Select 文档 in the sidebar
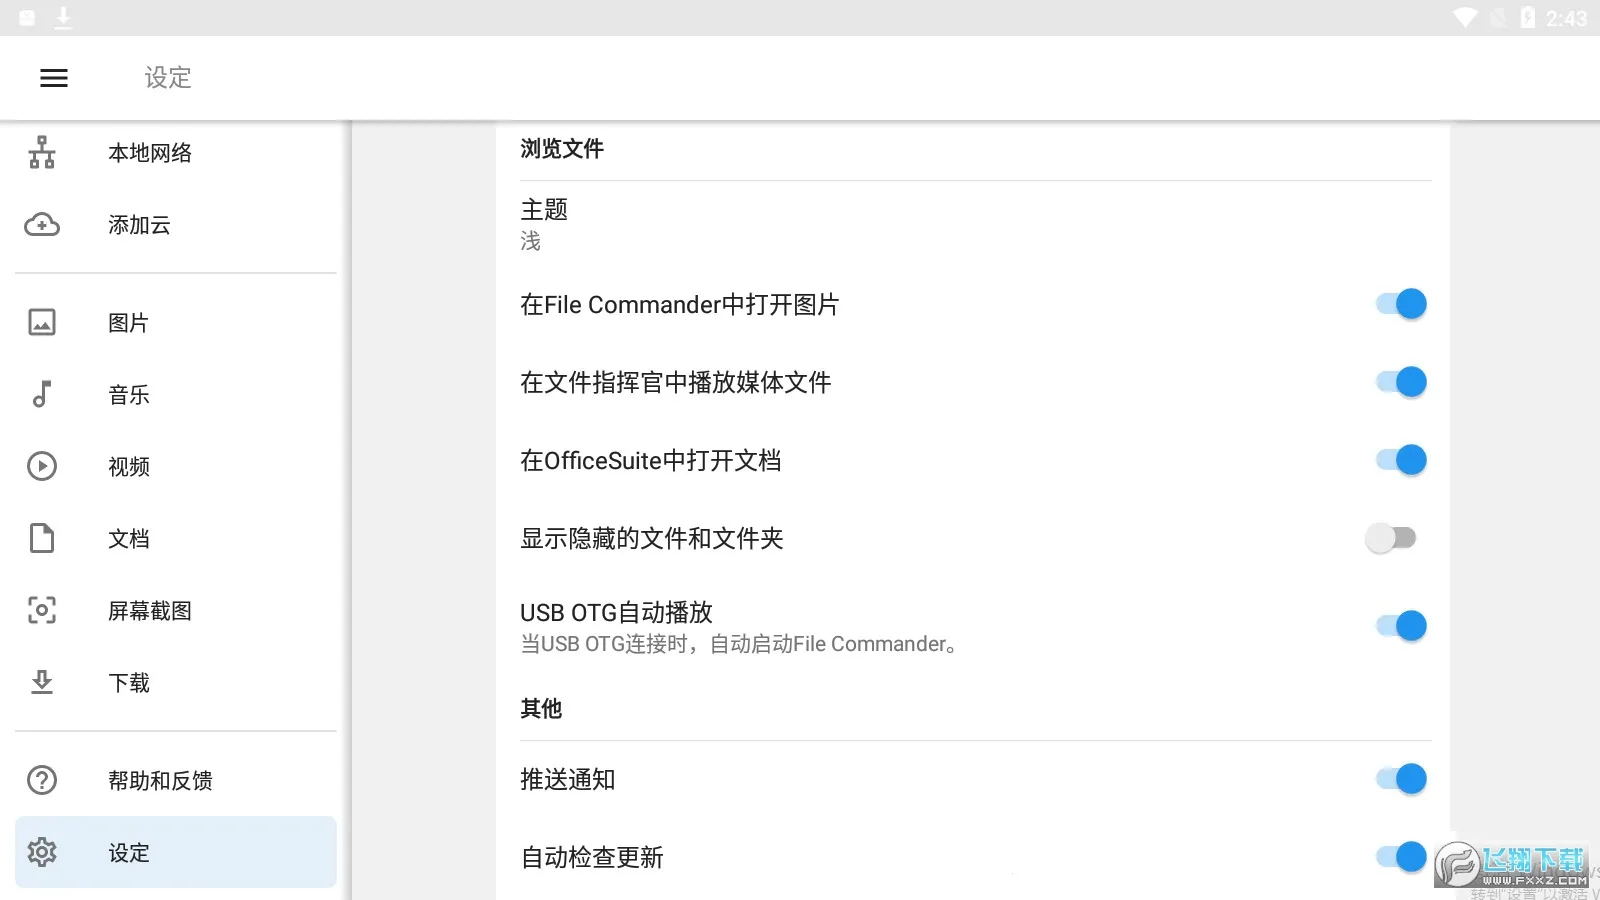 click(x=129, y=539)
